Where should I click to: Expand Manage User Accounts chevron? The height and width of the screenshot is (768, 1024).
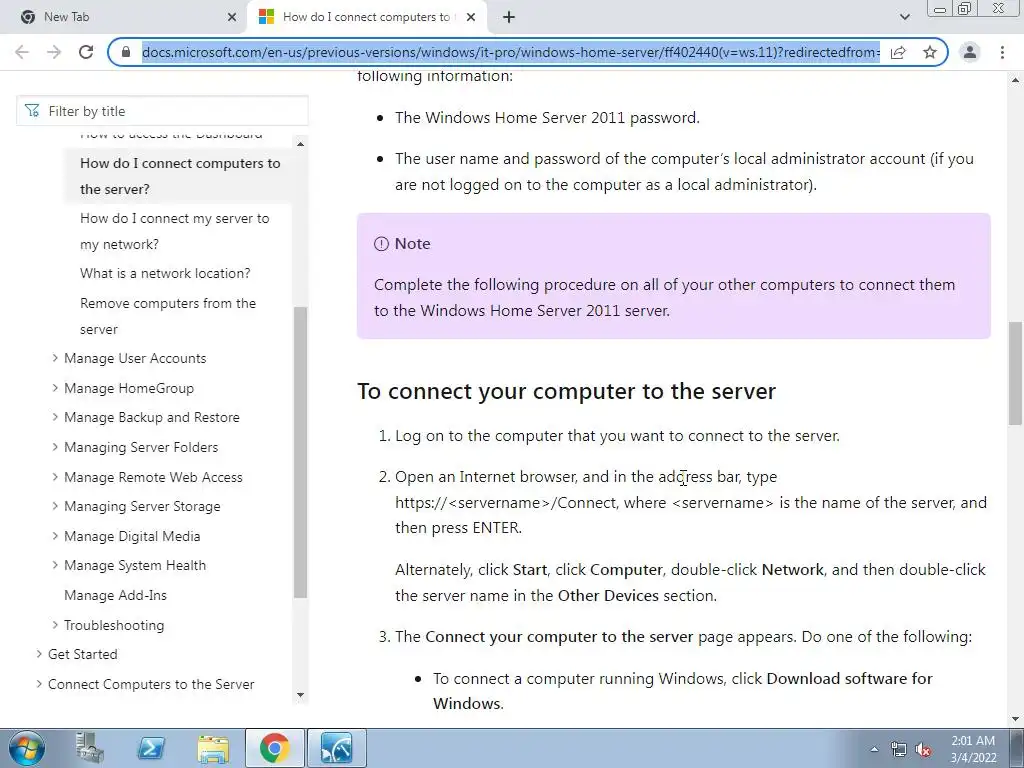[x=55, y=358]
